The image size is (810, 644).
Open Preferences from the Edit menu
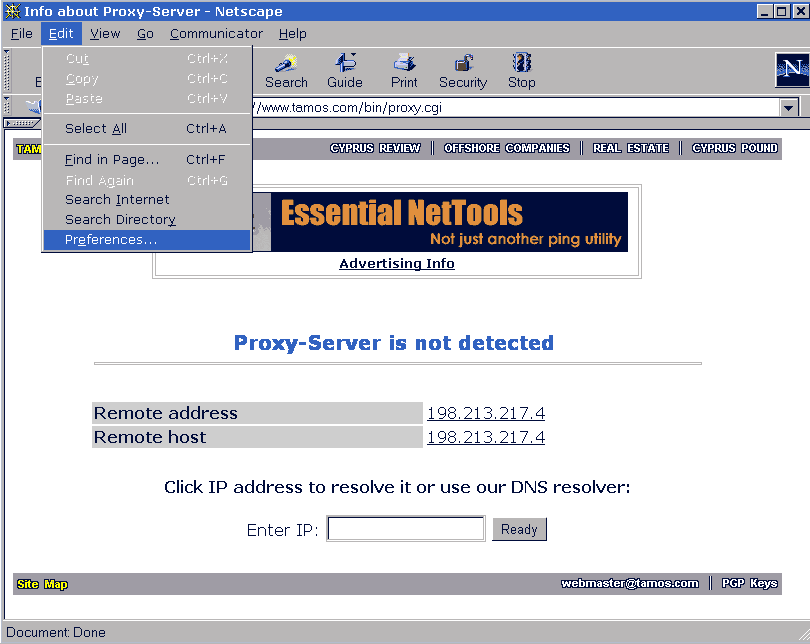[147, 240]
